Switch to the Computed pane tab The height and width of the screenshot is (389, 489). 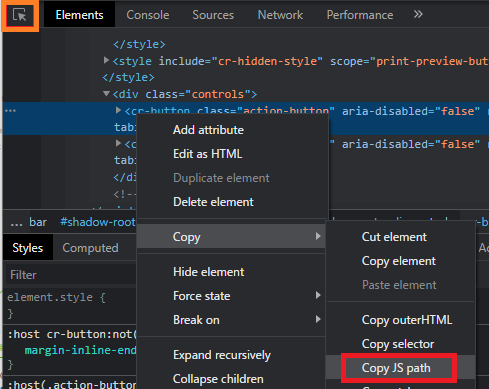(90, 248)
